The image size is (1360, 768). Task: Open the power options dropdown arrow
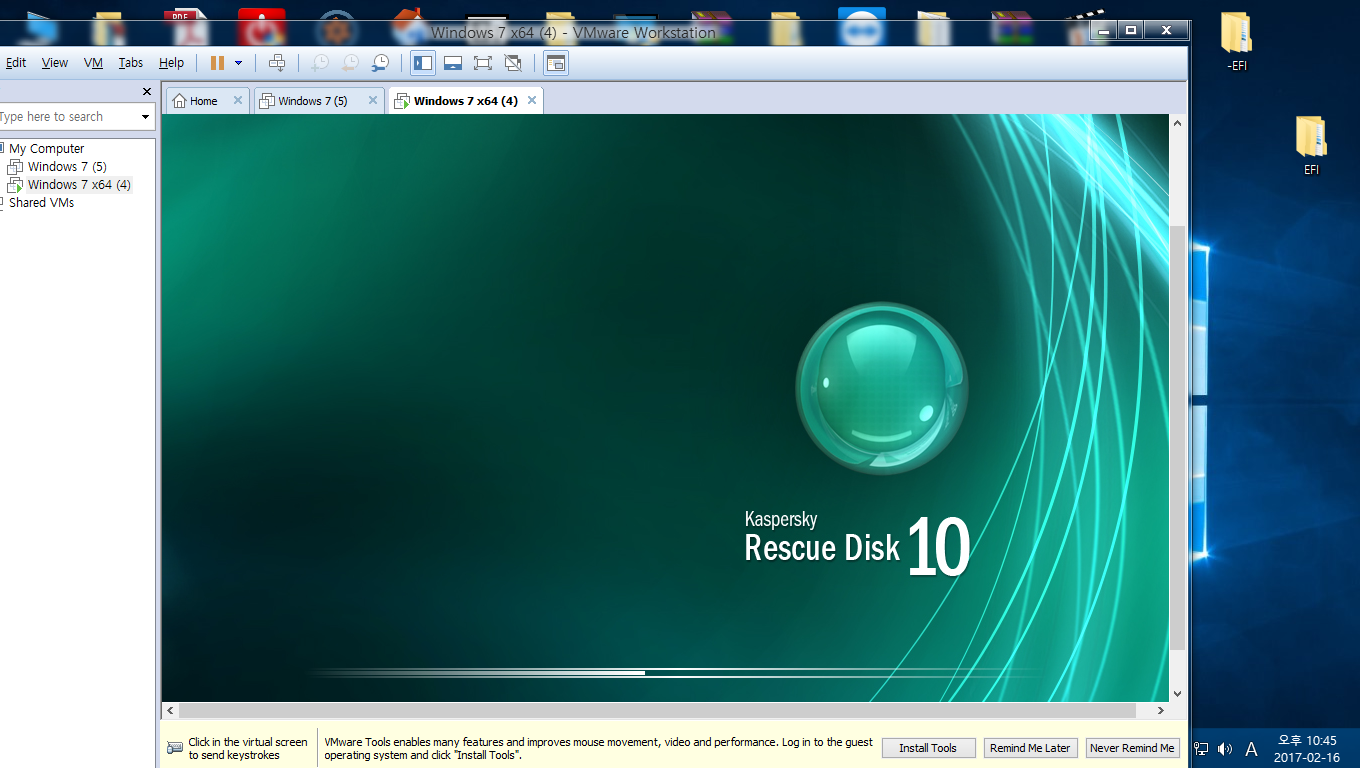tap(238, 63)
